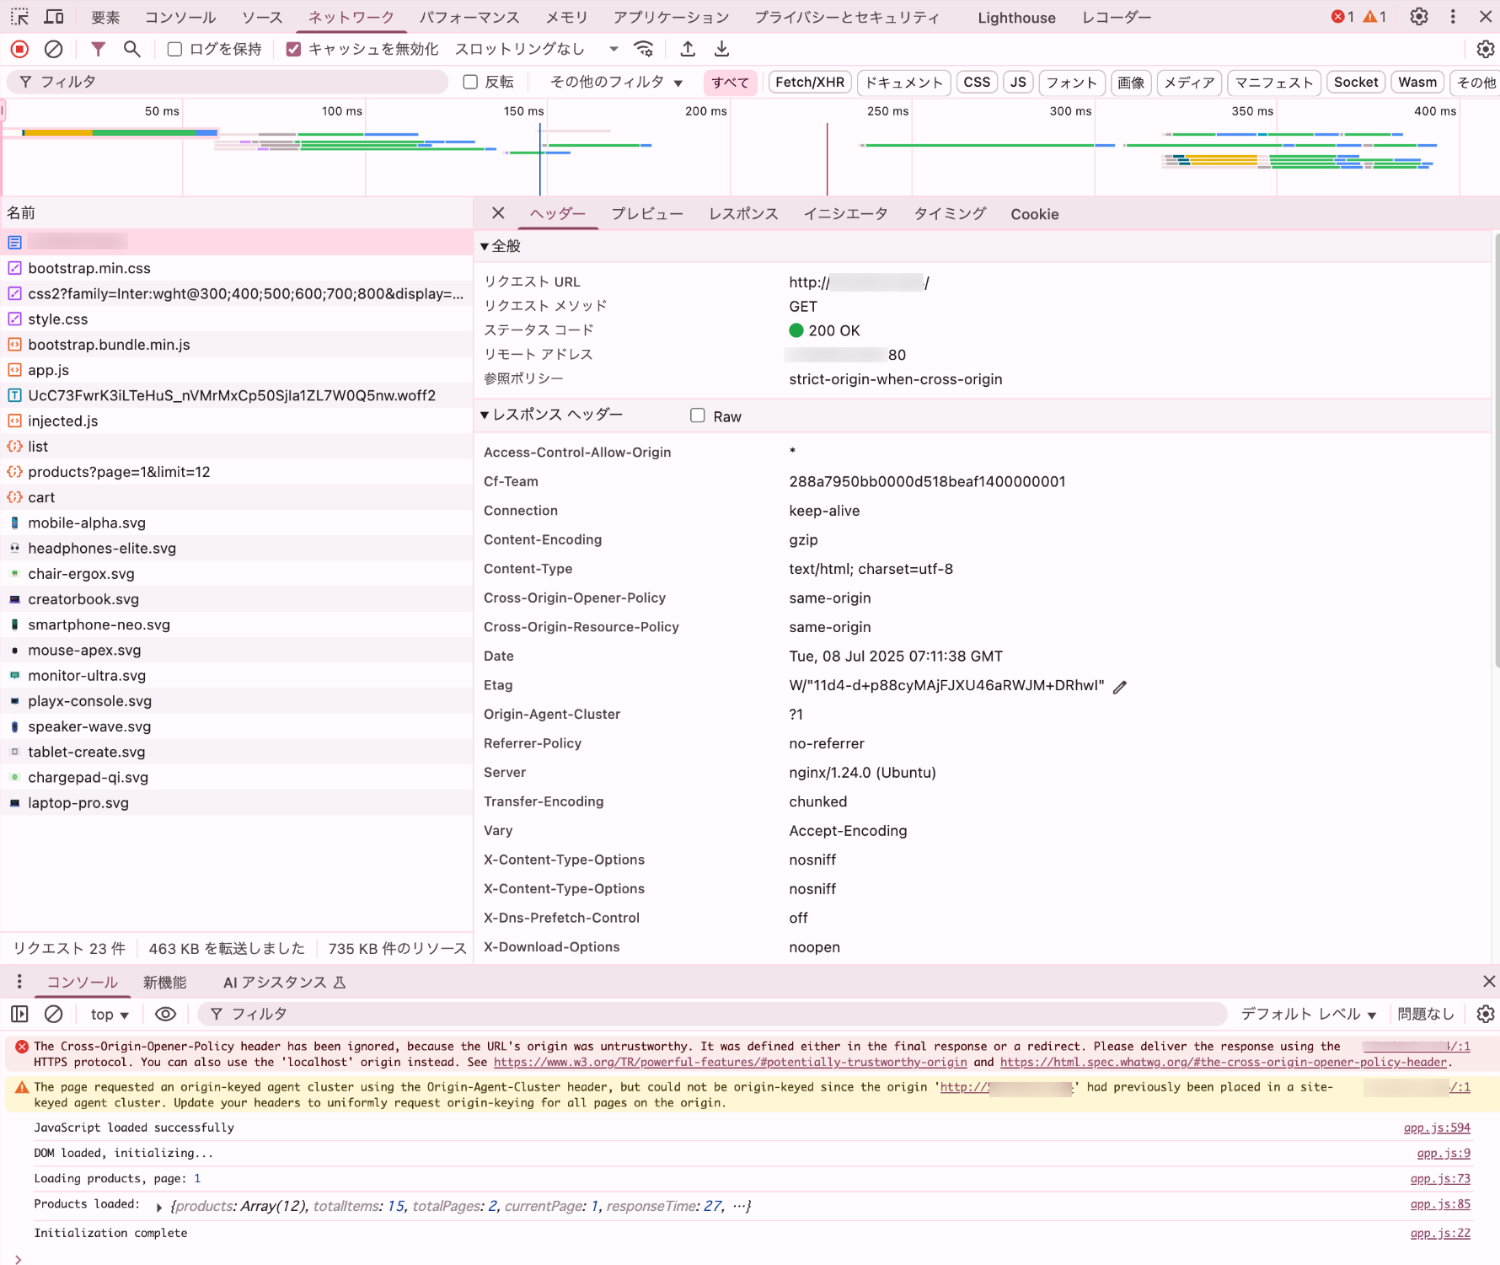Close the request details pane
The image size is (1500, 1265).
(x=498, y=213)
